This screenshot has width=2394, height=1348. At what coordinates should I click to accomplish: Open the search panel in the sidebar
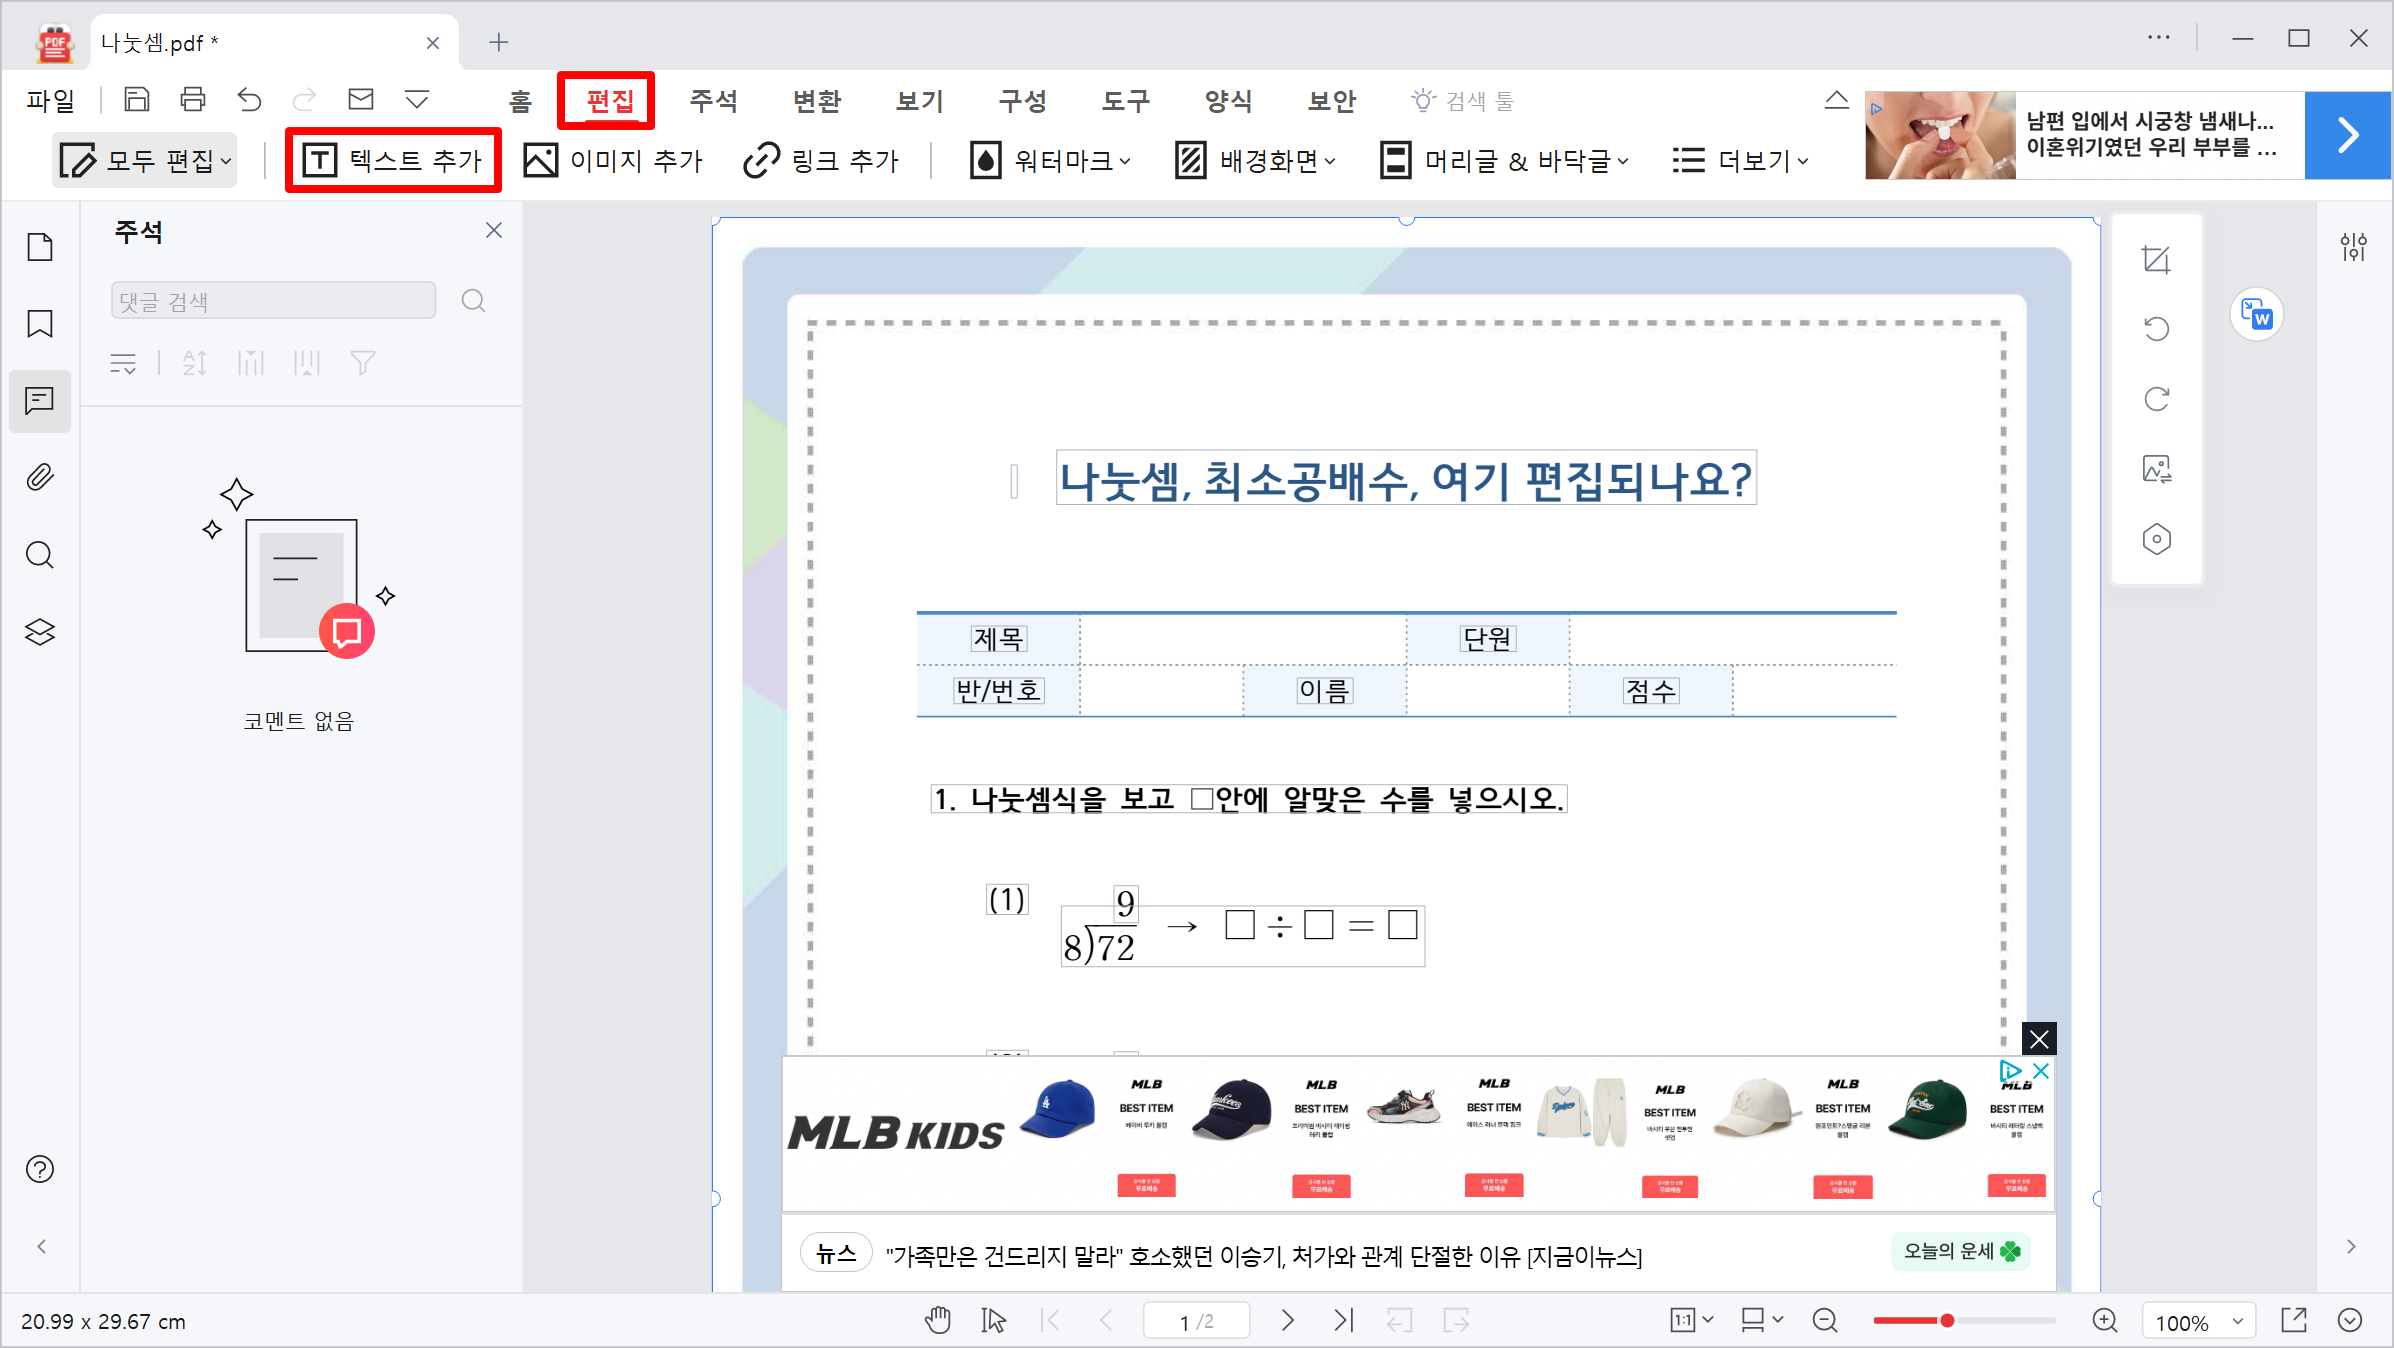click(x=40, y=555)
